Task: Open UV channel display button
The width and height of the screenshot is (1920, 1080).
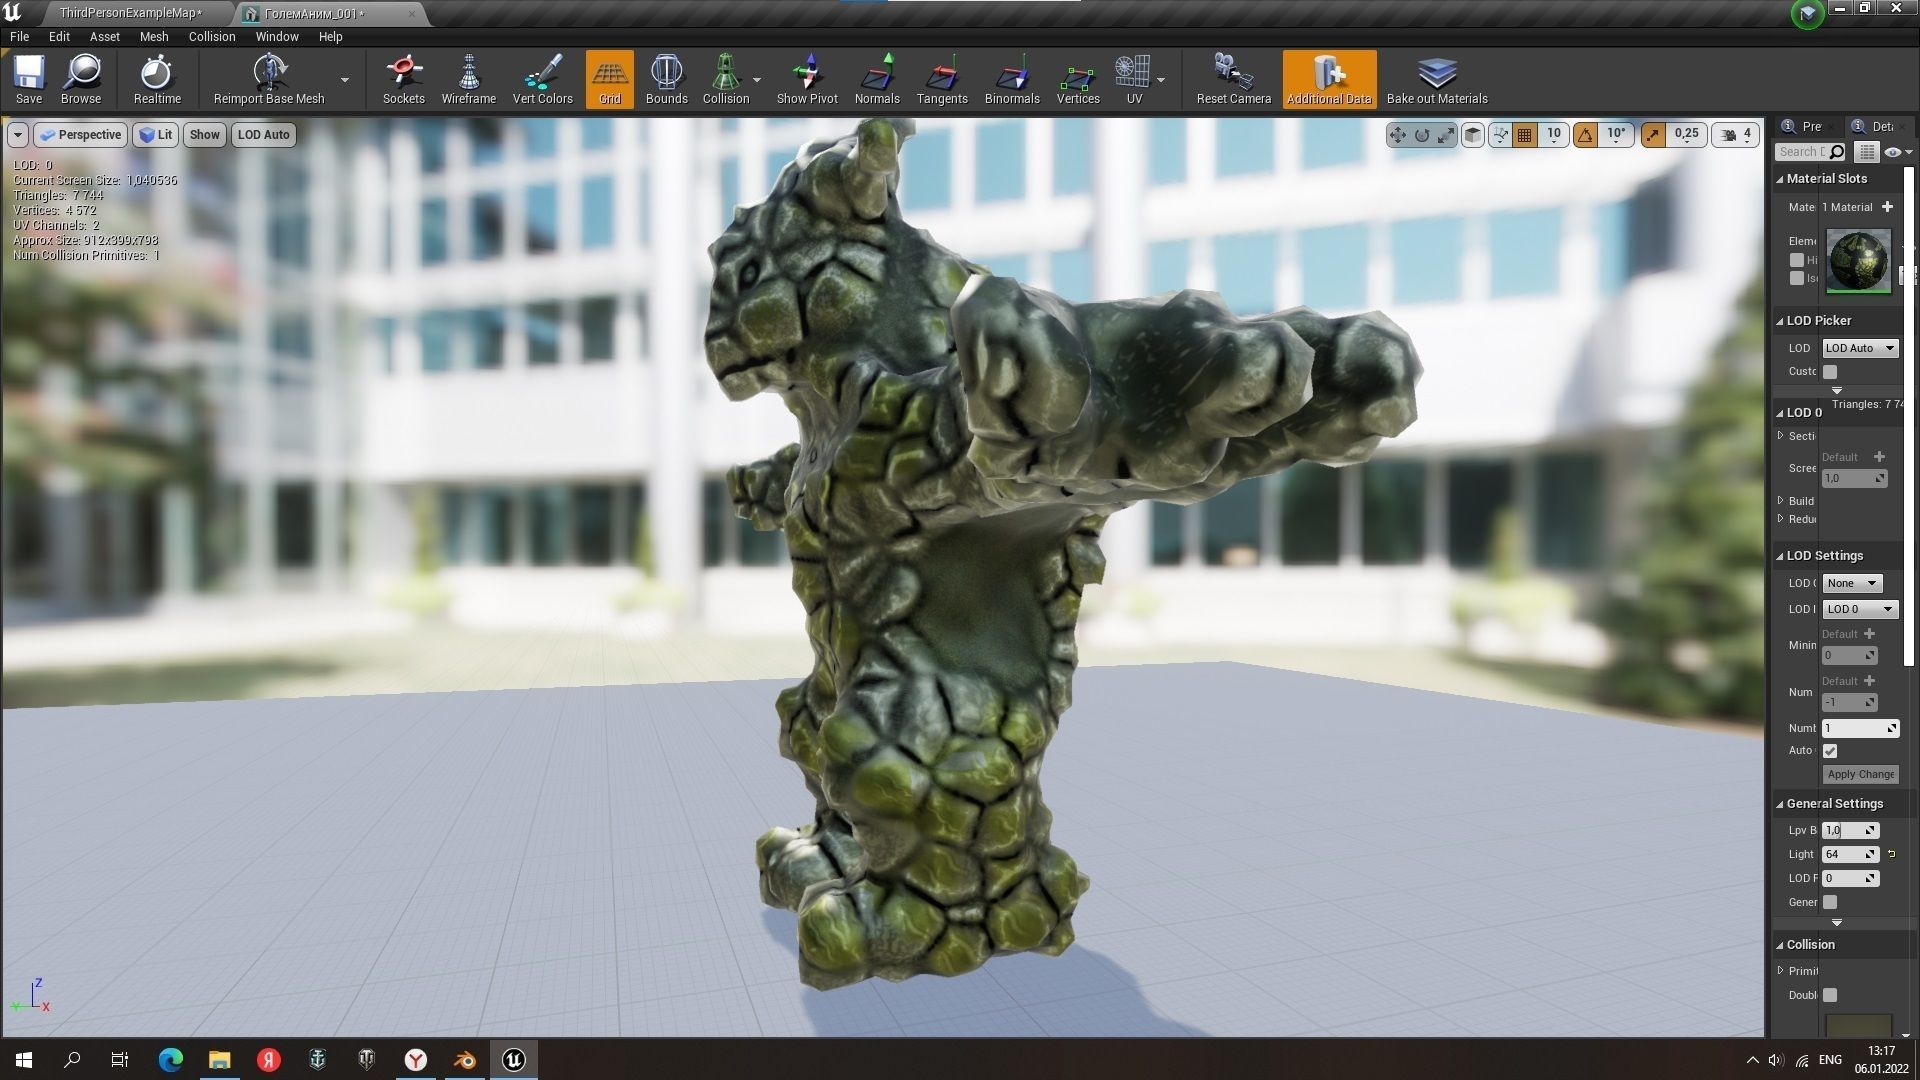Action: click(1134, 79)
